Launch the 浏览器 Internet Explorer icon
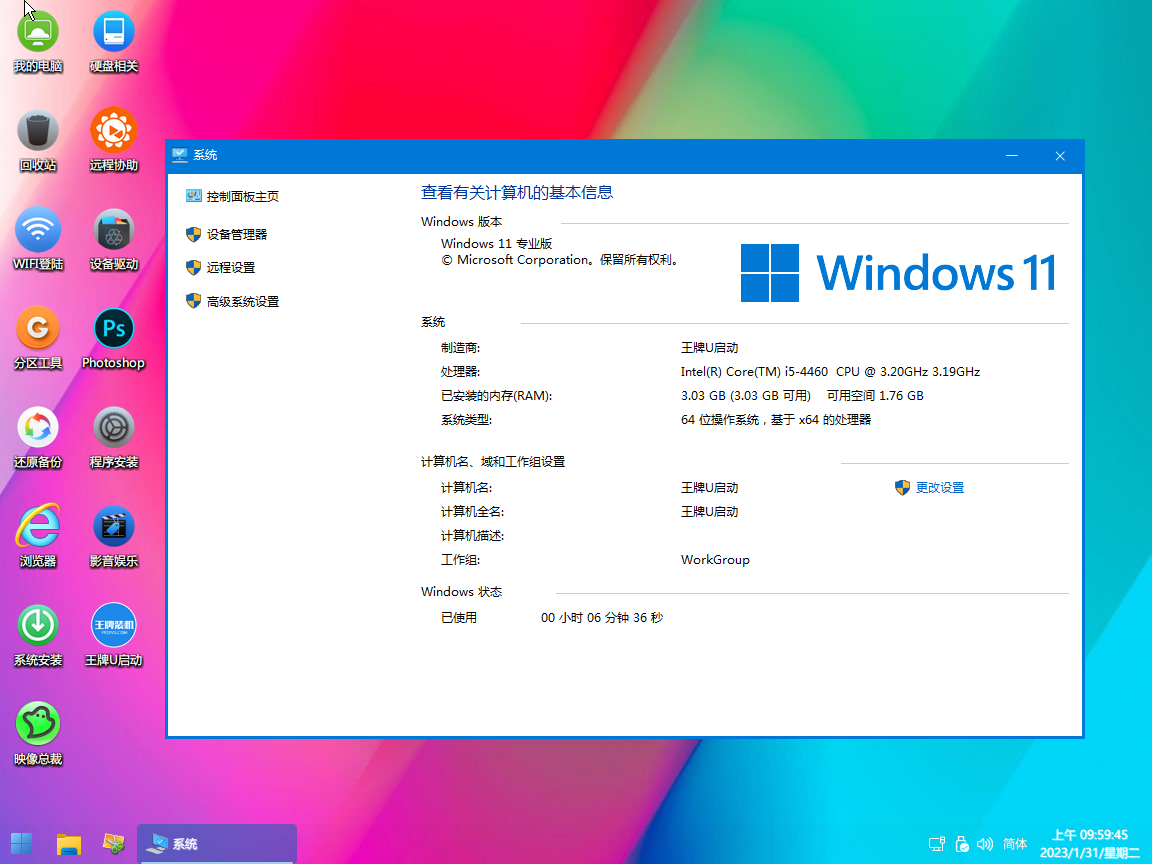Screen dimensions: 1152x864 (38, 537)
